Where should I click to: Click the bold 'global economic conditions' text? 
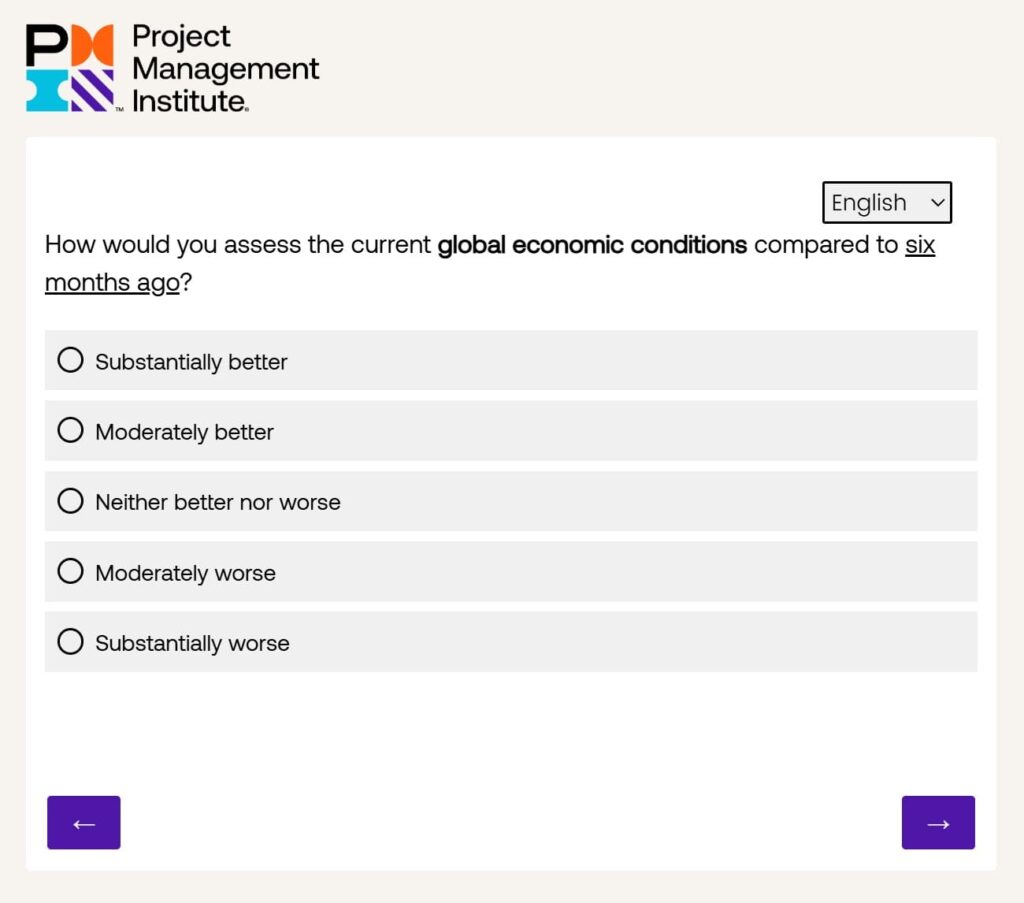coord(592,245)
